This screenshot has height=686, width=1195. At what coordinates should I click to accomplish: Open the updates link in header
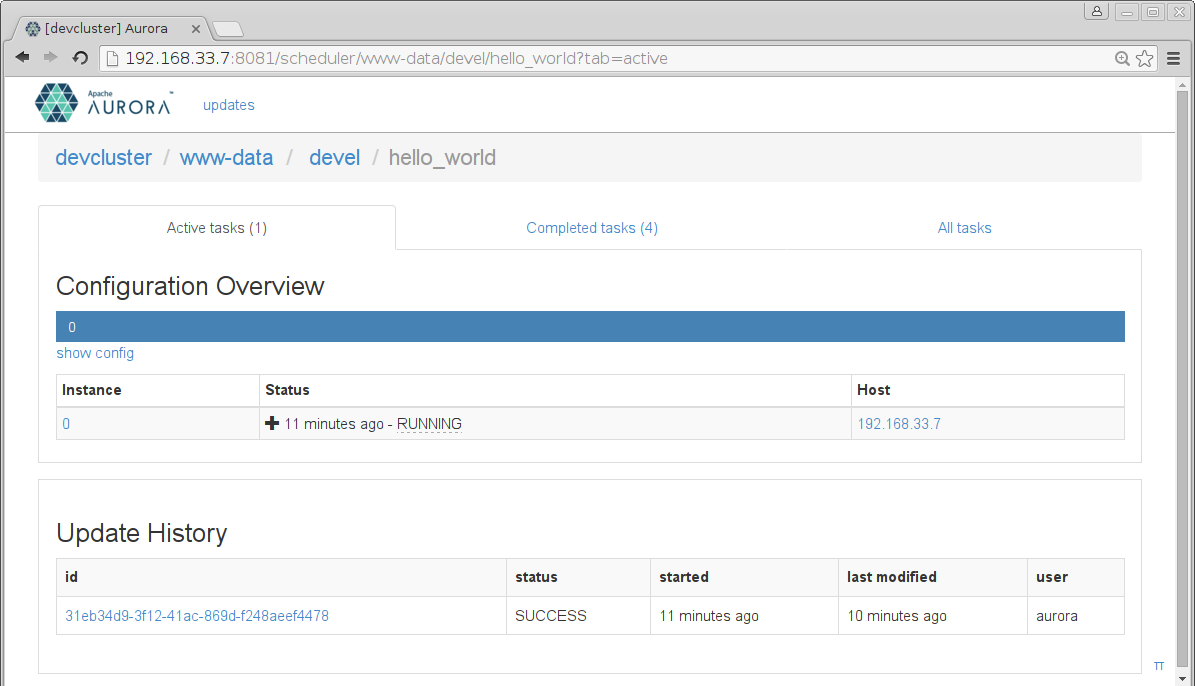coord(229,105)
